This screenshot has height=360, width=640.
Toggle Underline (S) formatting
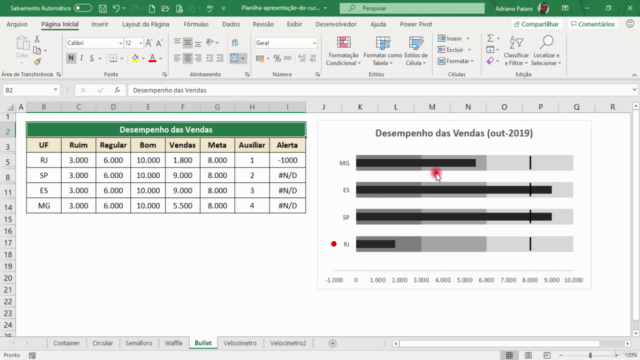(x=92, y=58)
